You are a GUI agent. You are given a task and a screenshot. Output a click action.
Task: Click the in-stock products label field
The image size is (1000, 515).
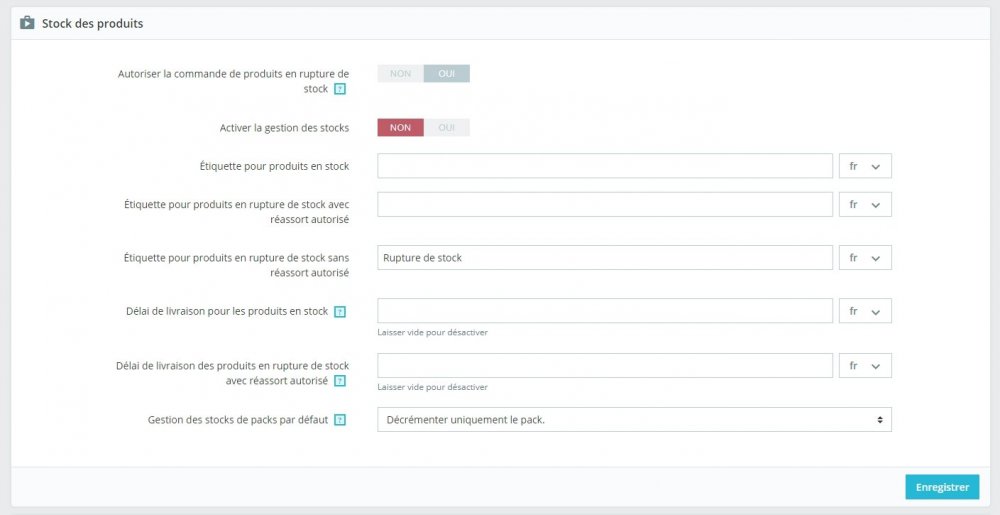605,166
